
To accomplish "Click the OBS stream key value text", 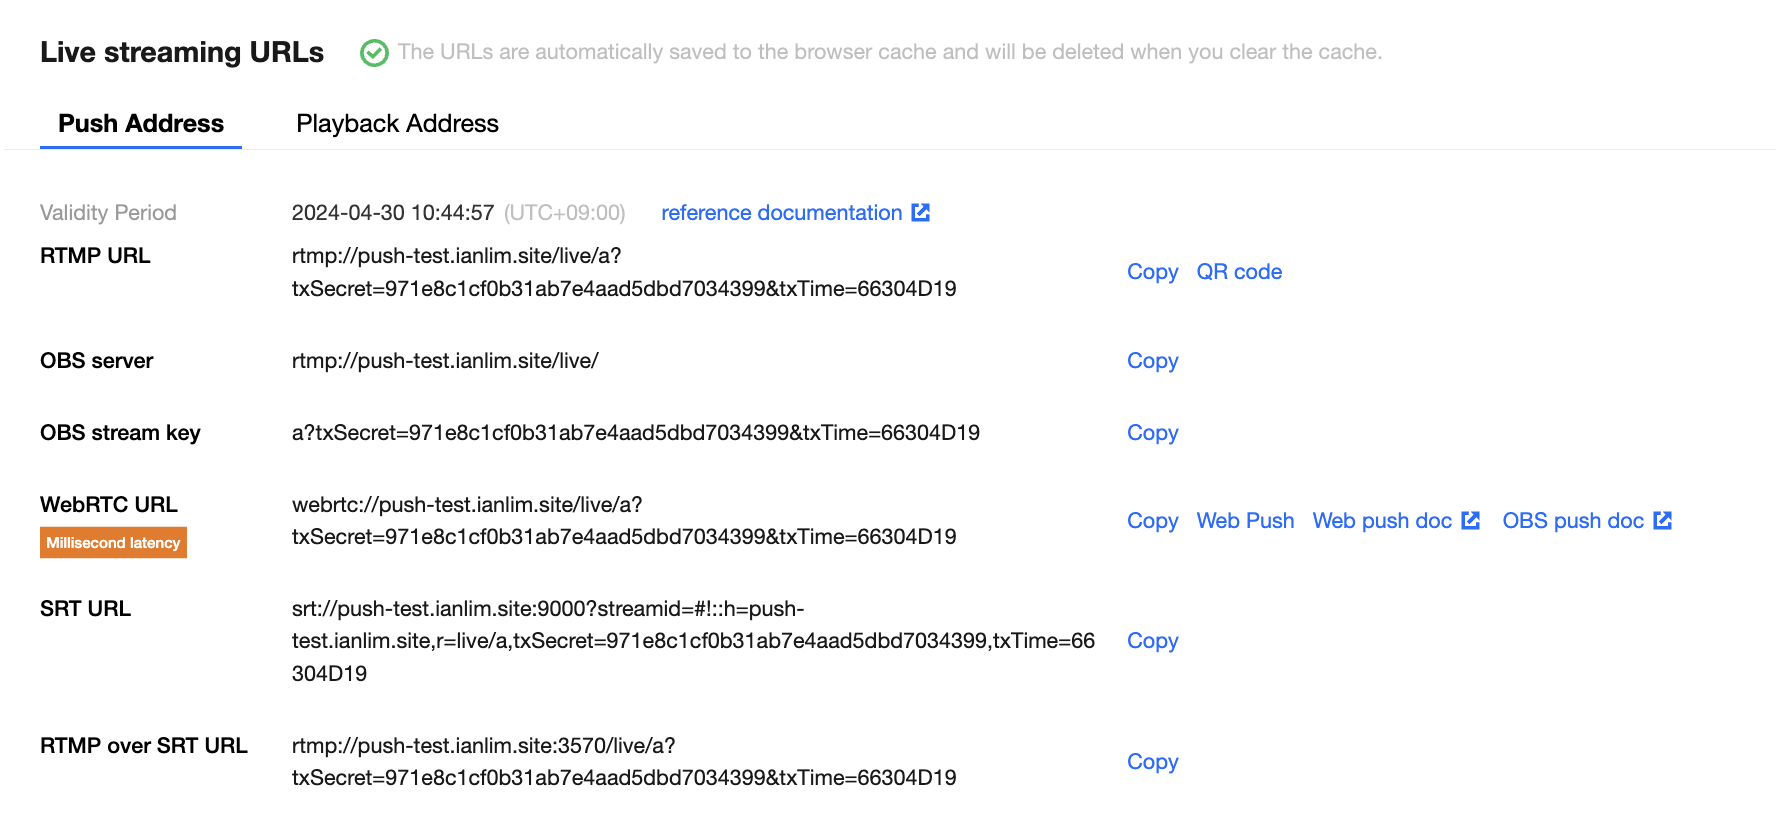I will pos(636,433).
